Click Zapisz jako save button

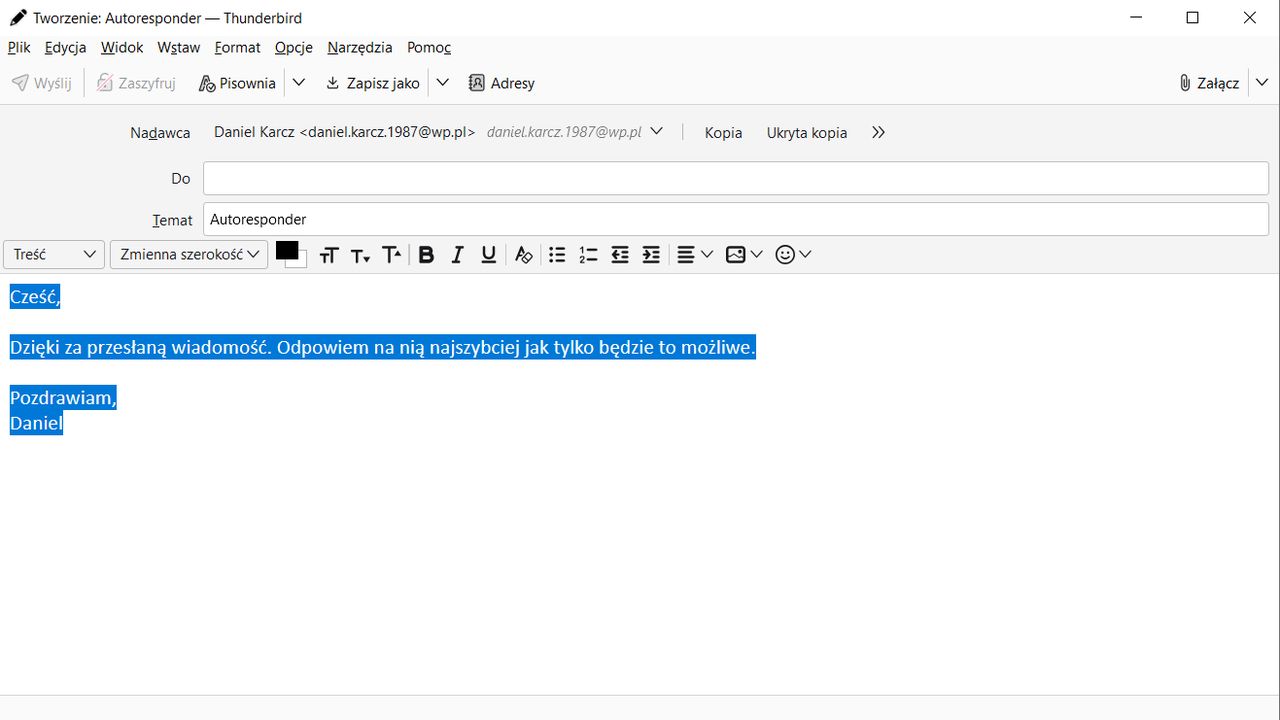tap(373, 83)
